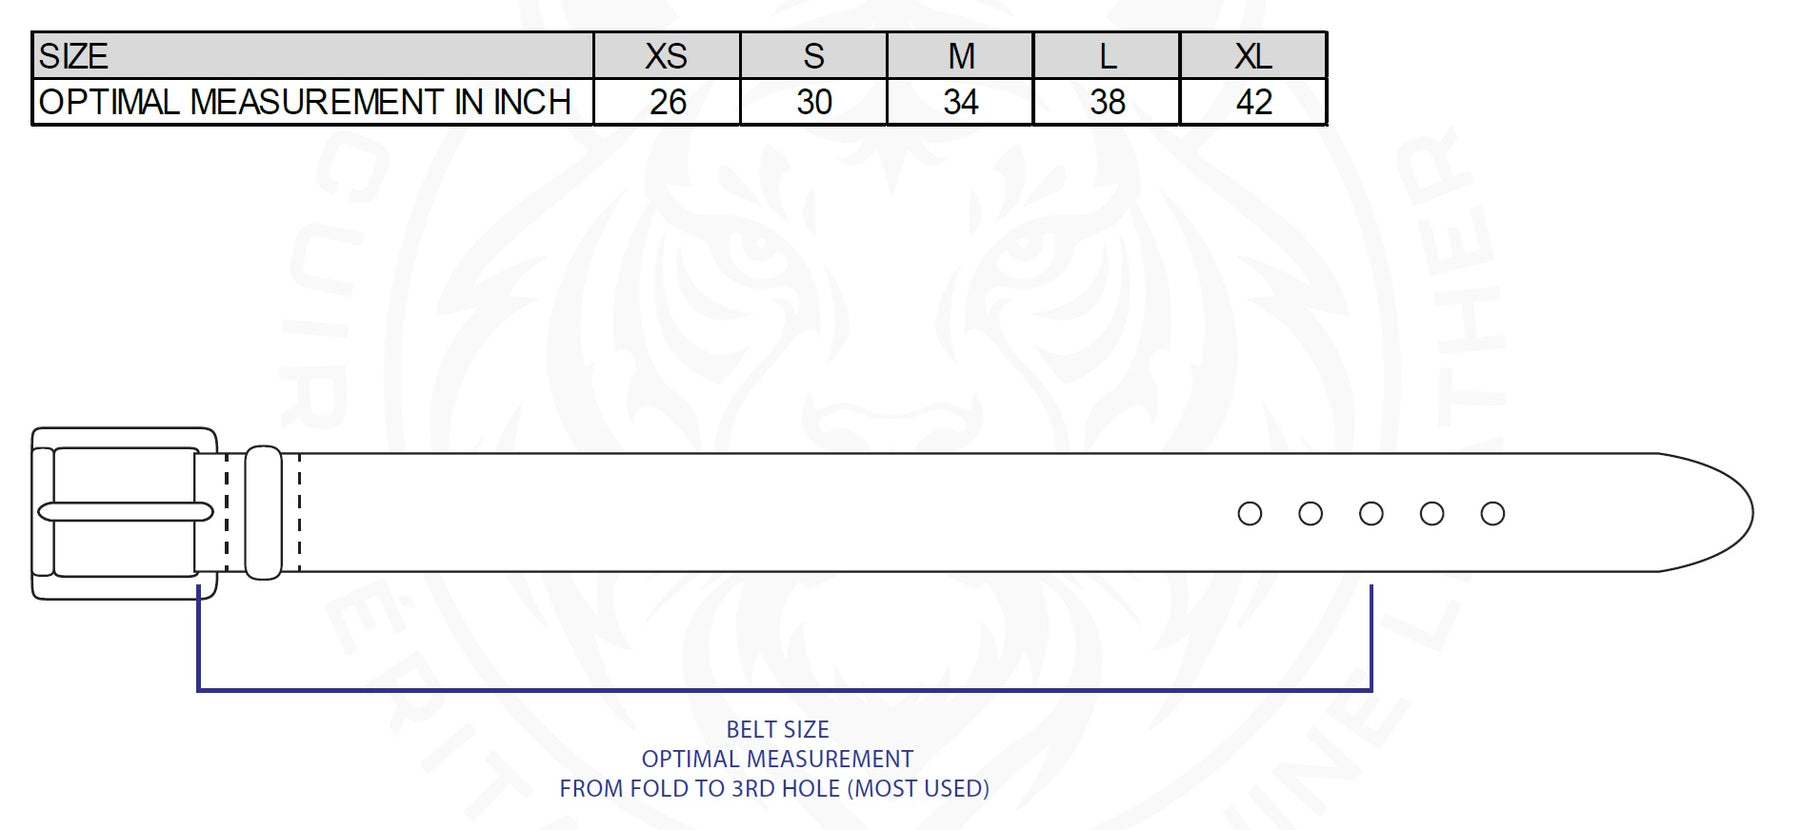Click the belt hole nearest the tip
This screenshot has height=830, width=1800.
1492,514
